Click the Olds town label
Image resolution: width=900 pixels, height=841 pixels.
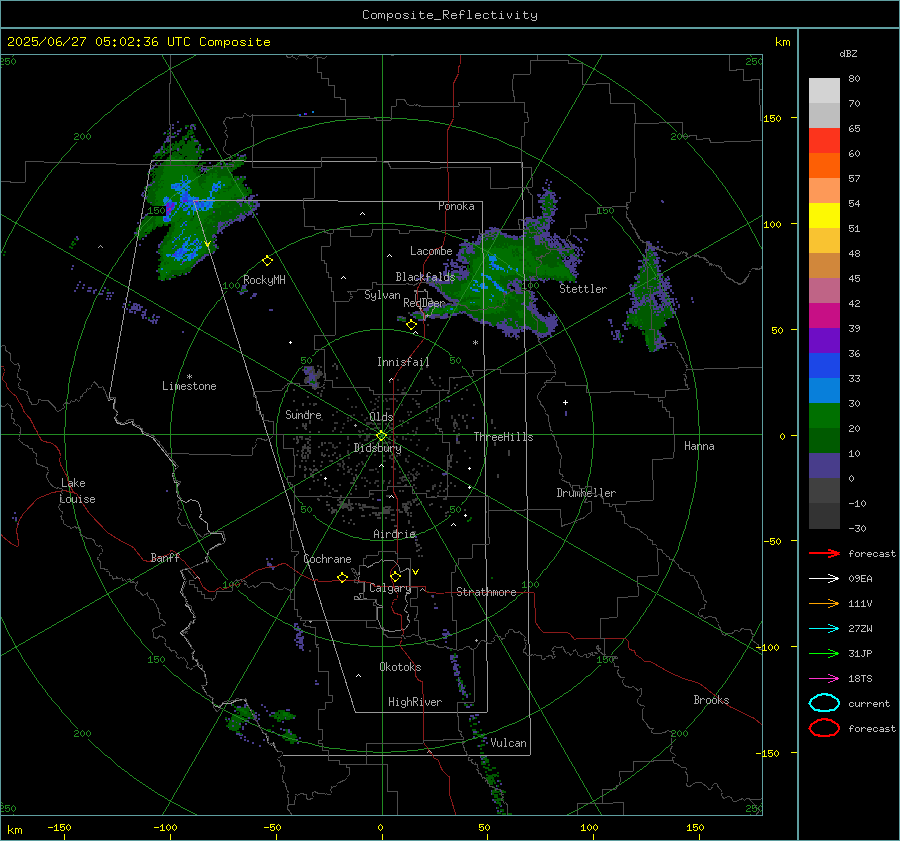coord(381,417)
